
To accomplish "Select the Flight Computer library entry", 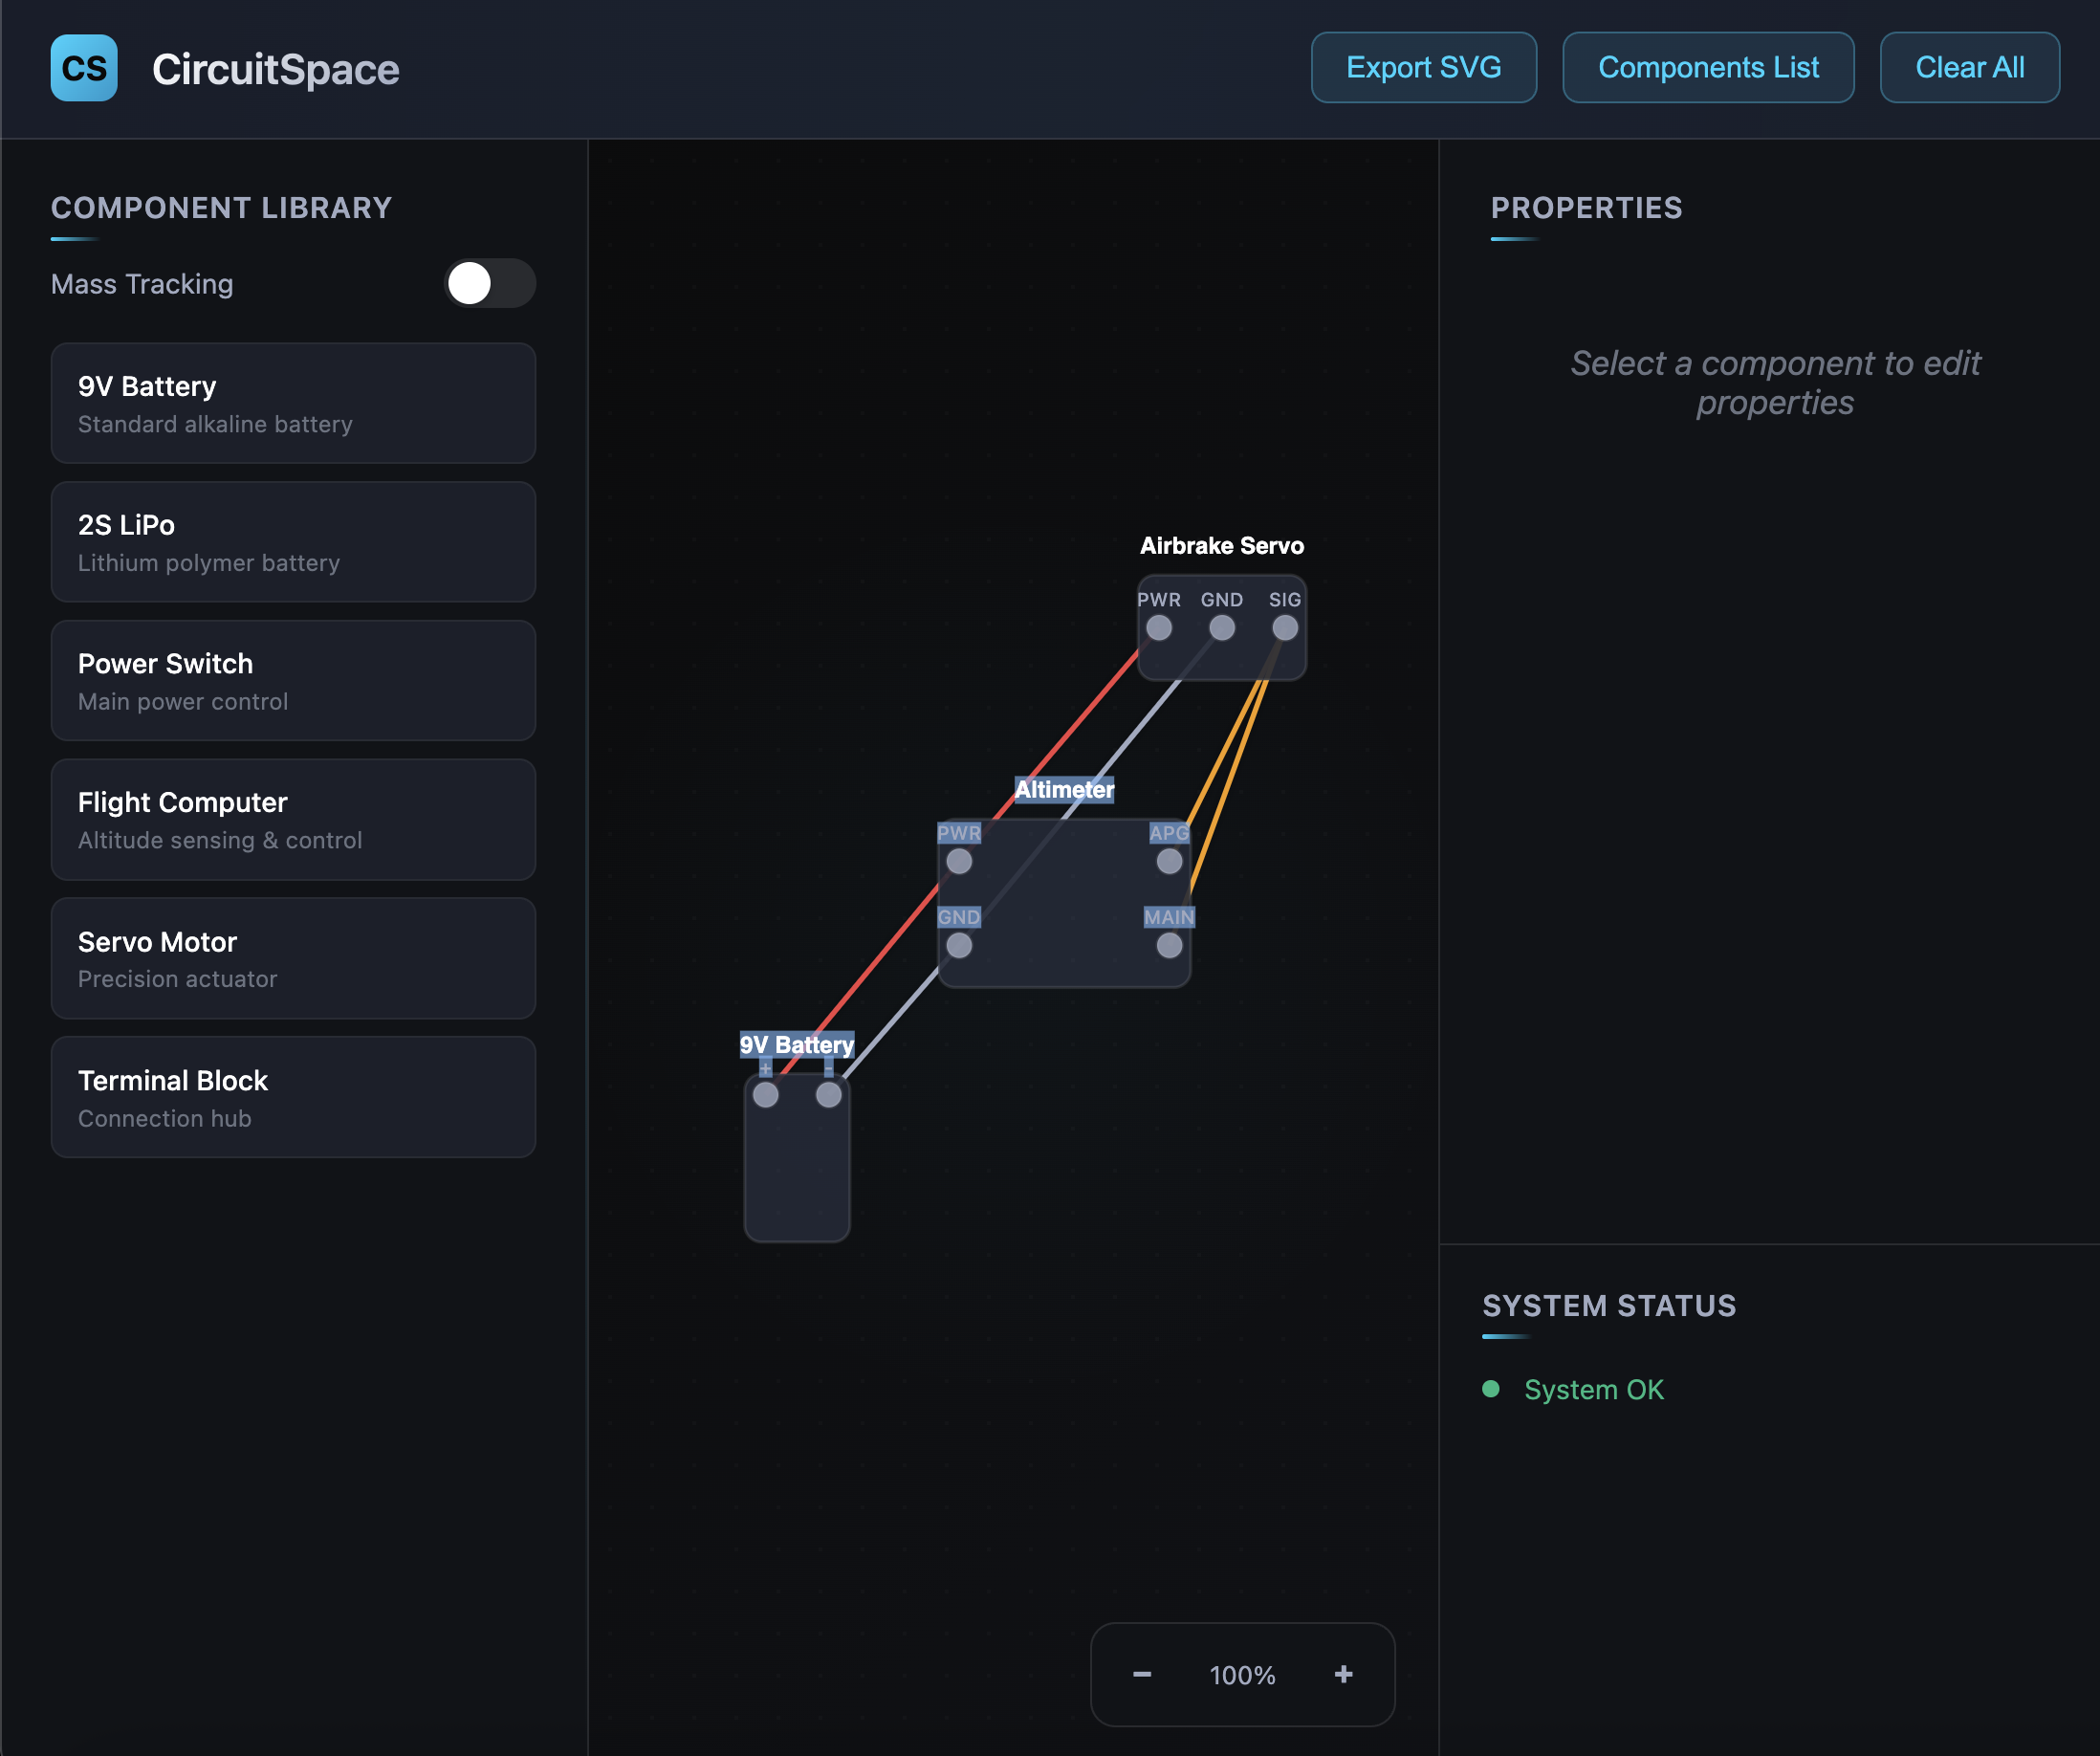I will point(293,819).
